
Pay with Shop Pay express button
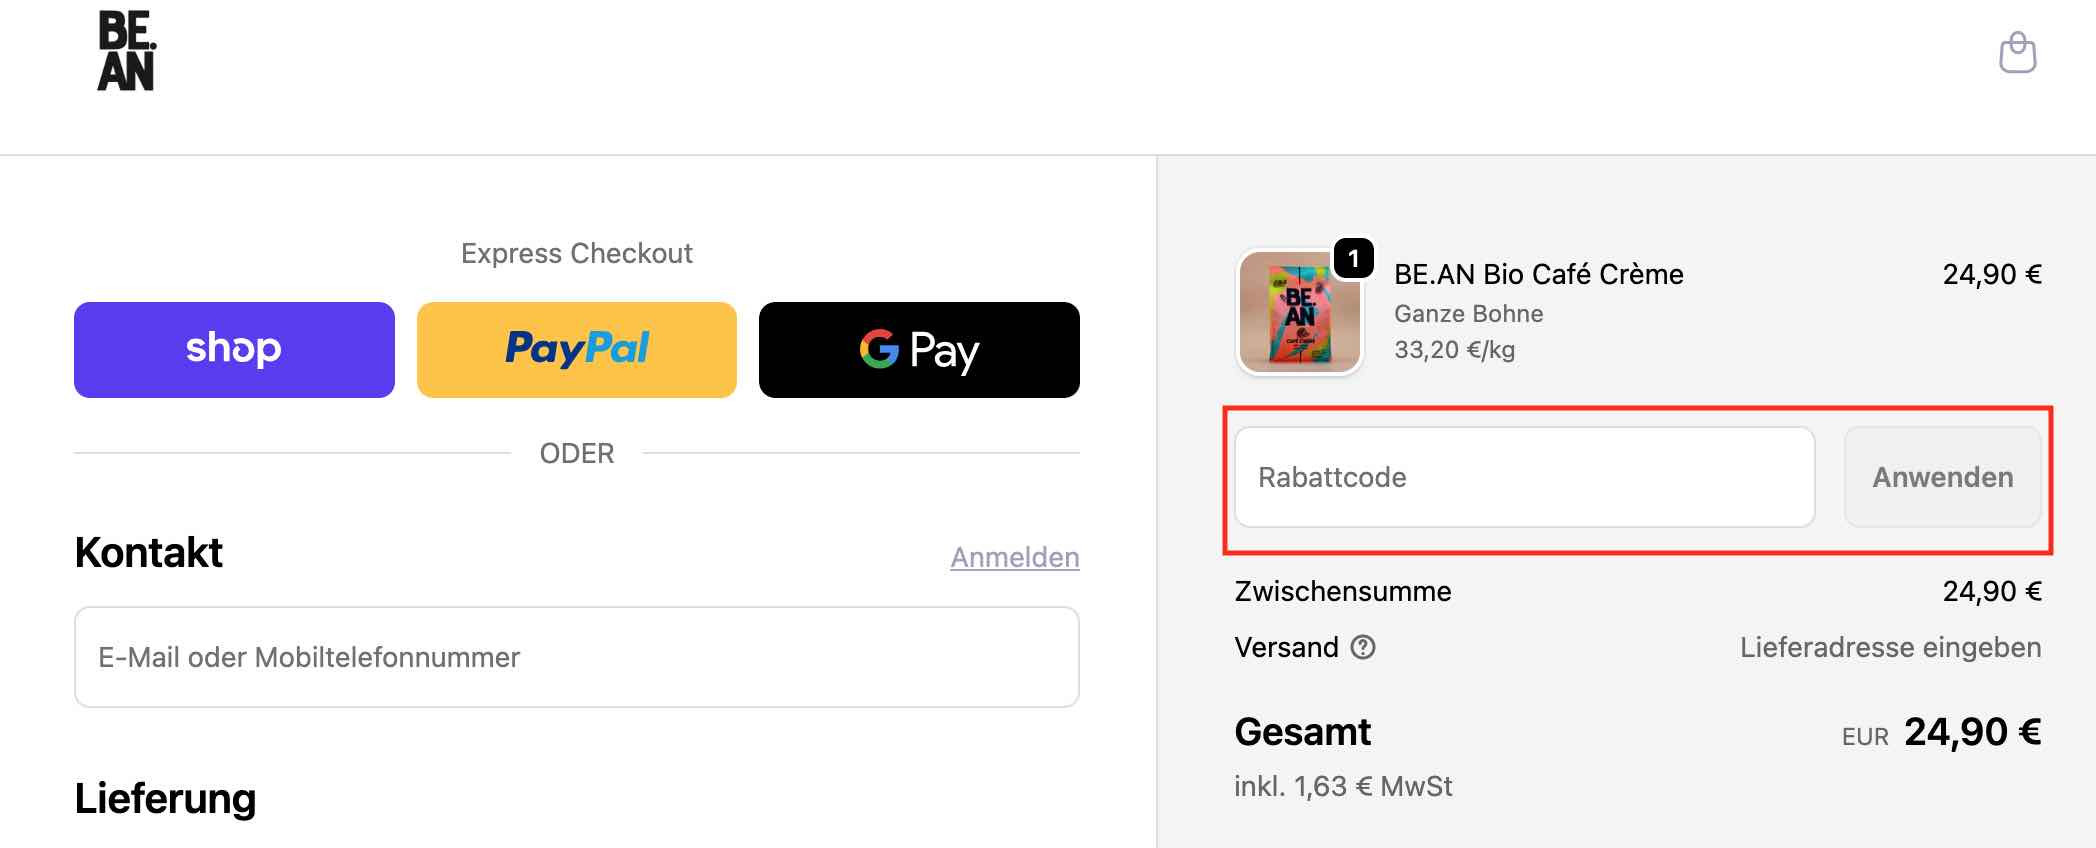tap(234, 350)
